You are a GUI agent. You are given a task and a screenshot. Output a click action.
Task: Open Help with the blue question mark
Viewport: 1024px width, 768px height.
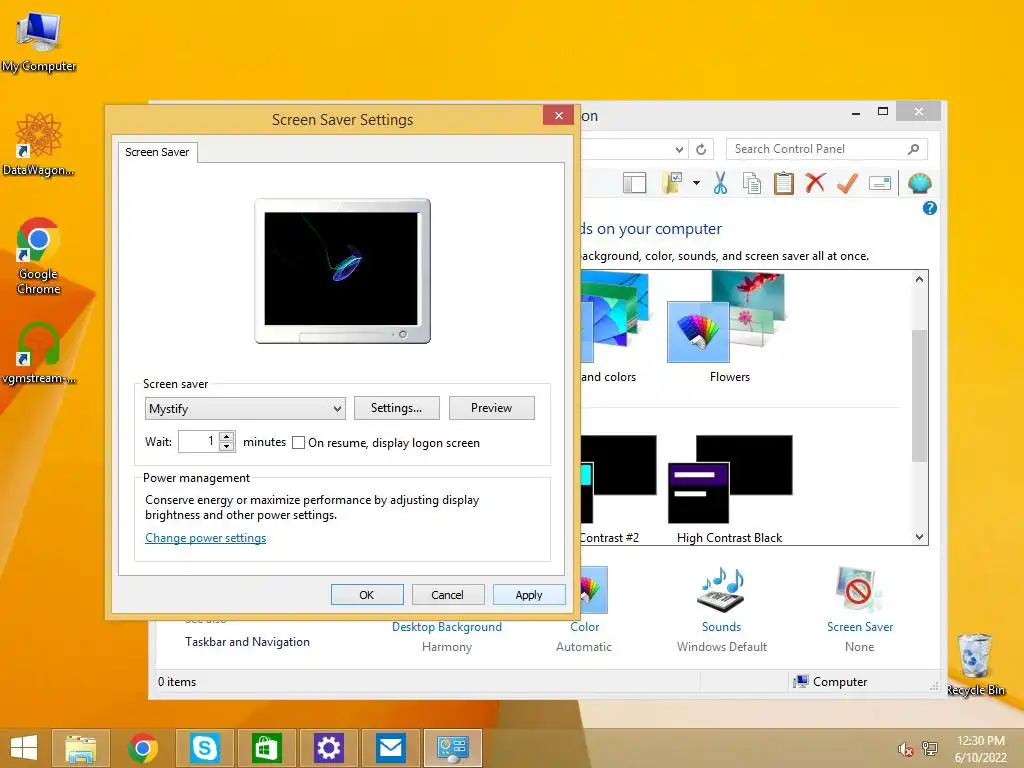tap(930, 208)
